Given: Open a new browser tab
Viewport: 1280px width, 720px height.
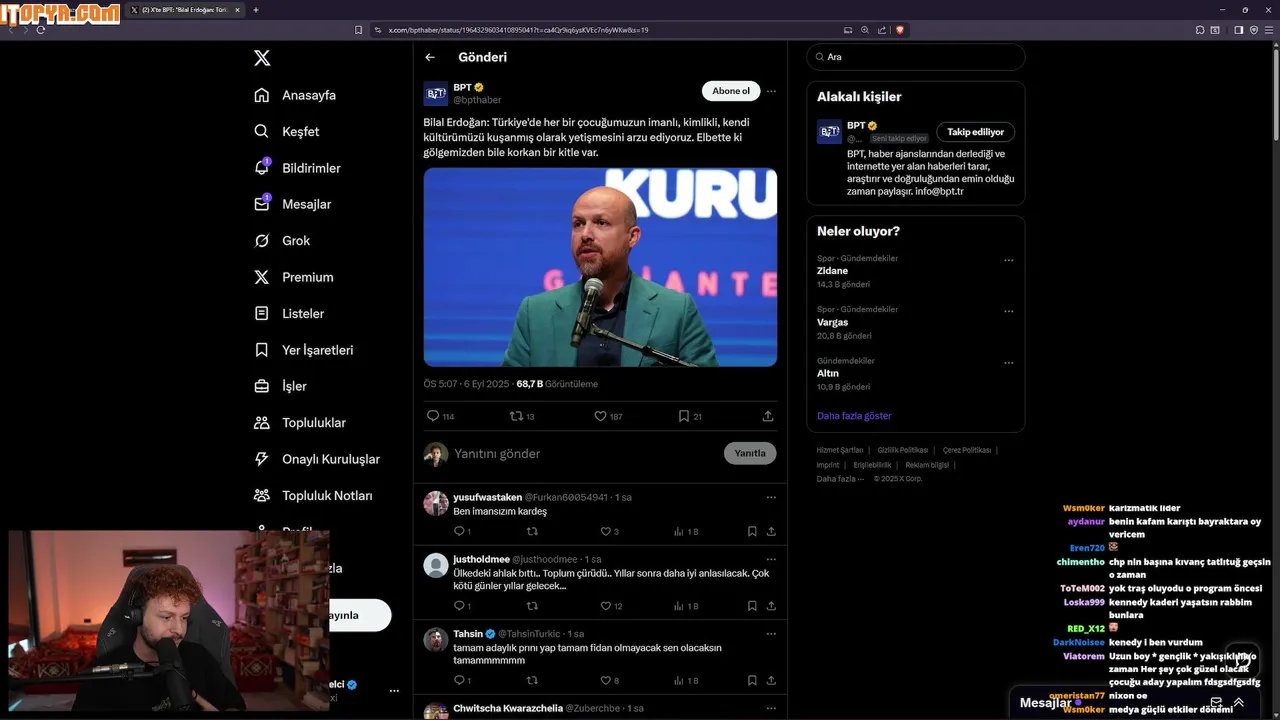Looking at the screenshot, I should (256, 10).
